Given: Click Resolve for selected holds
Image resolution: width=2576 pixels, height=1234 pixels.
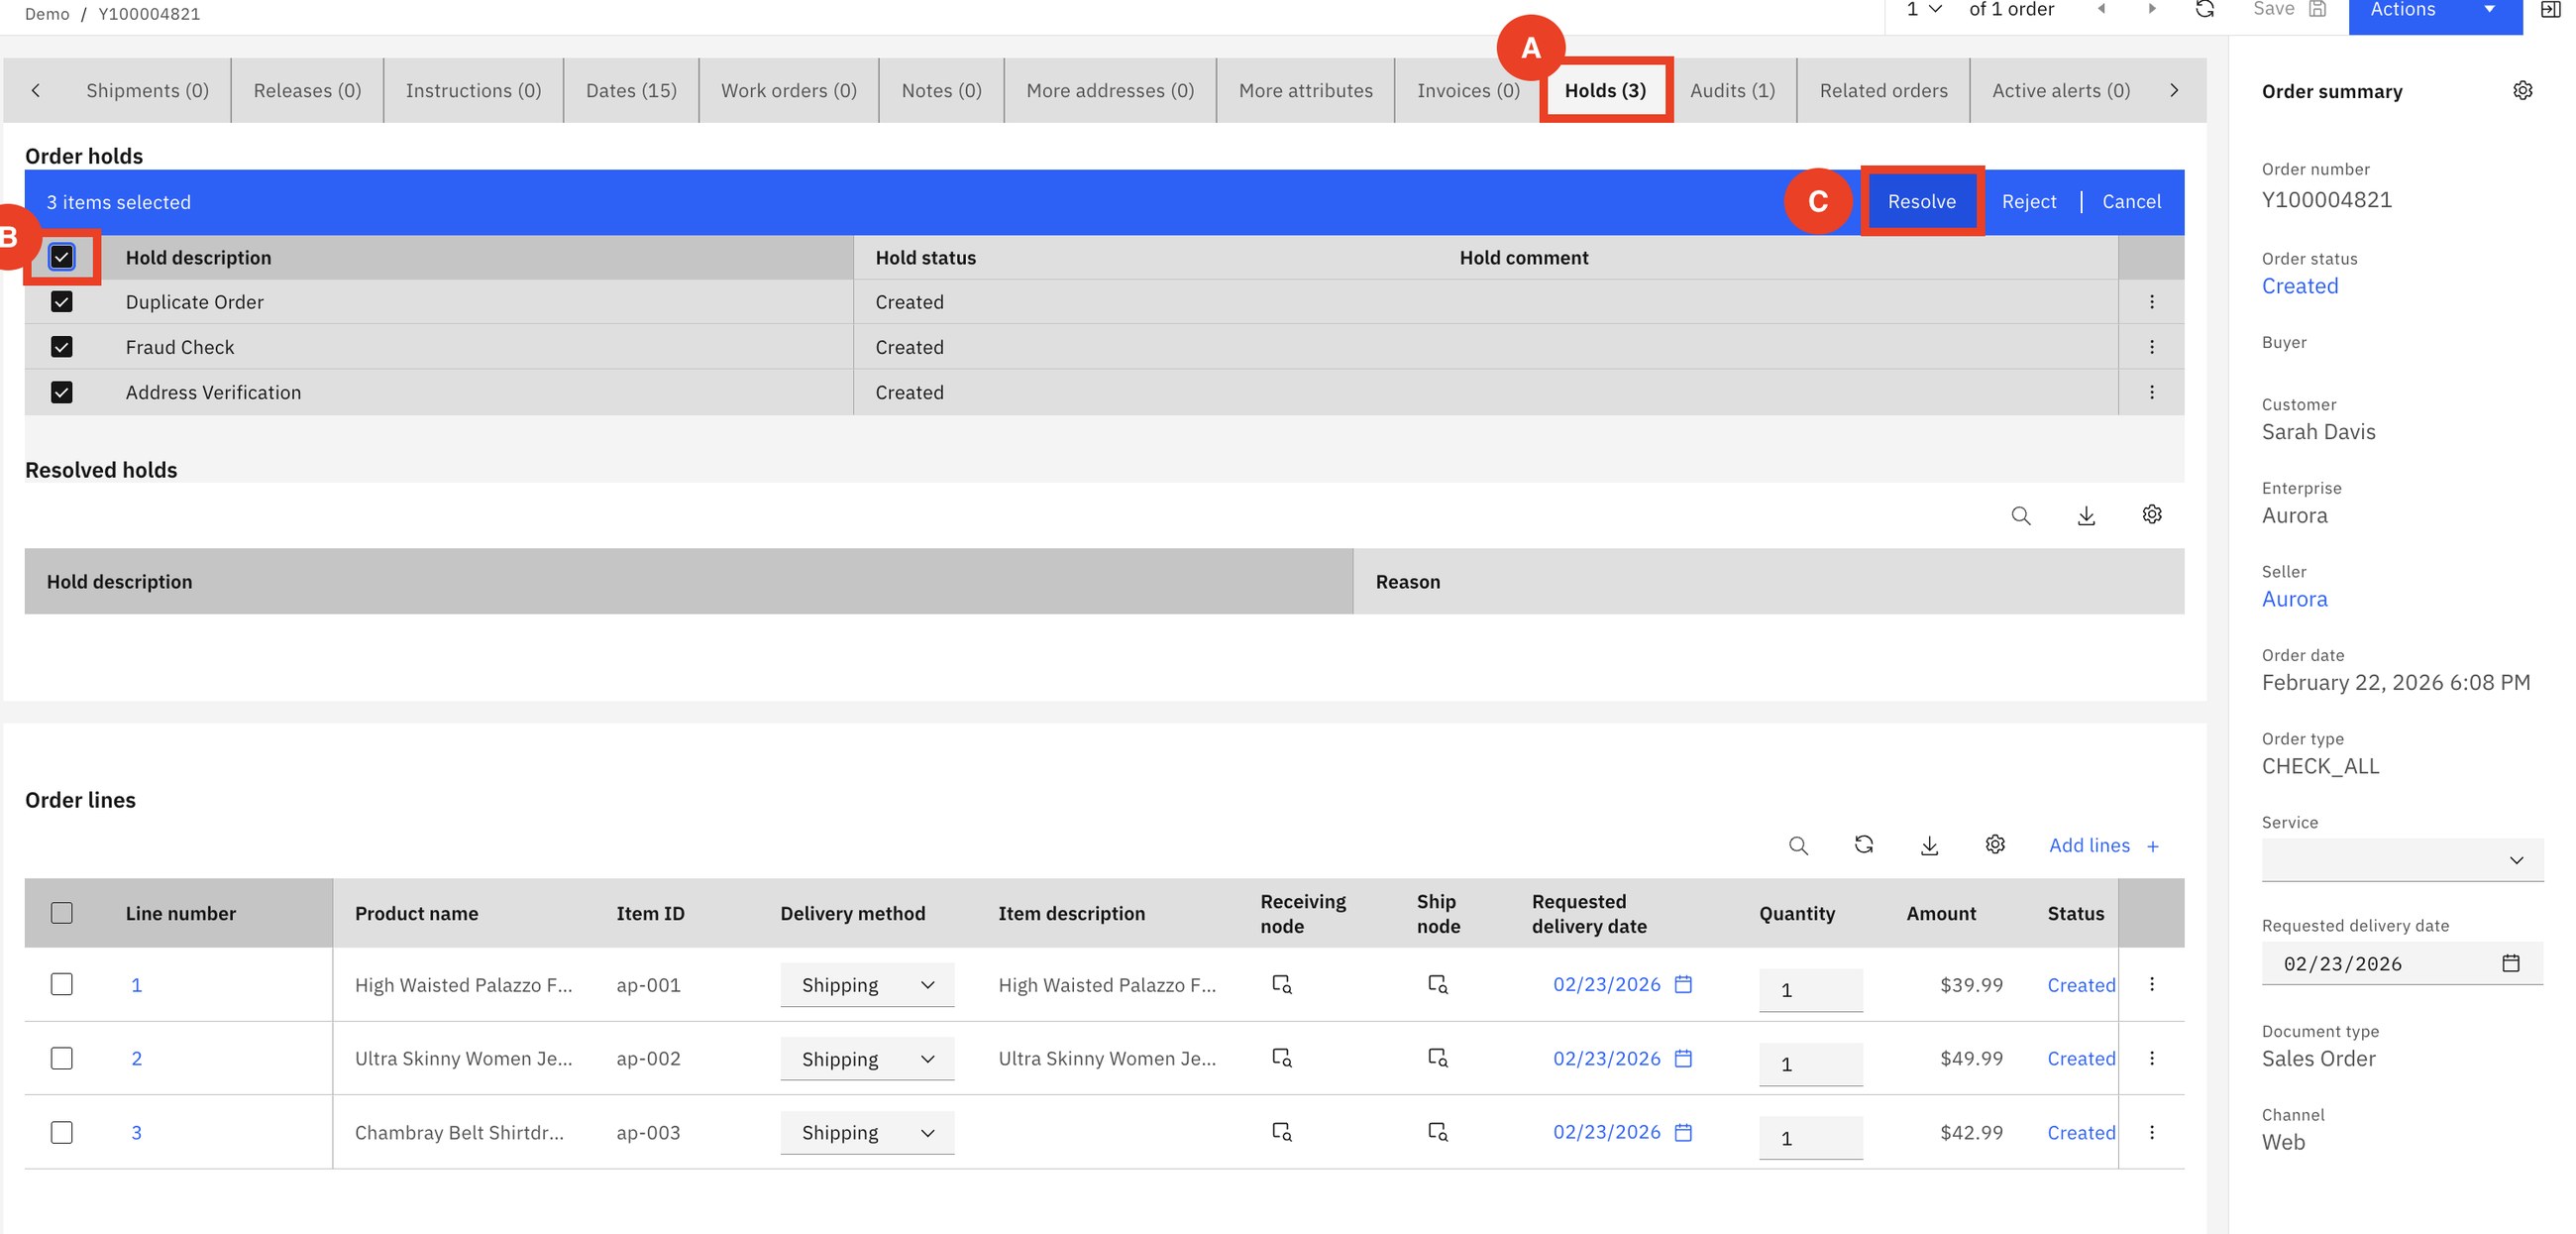Looking at the screenshot, I should [1922, 202].
